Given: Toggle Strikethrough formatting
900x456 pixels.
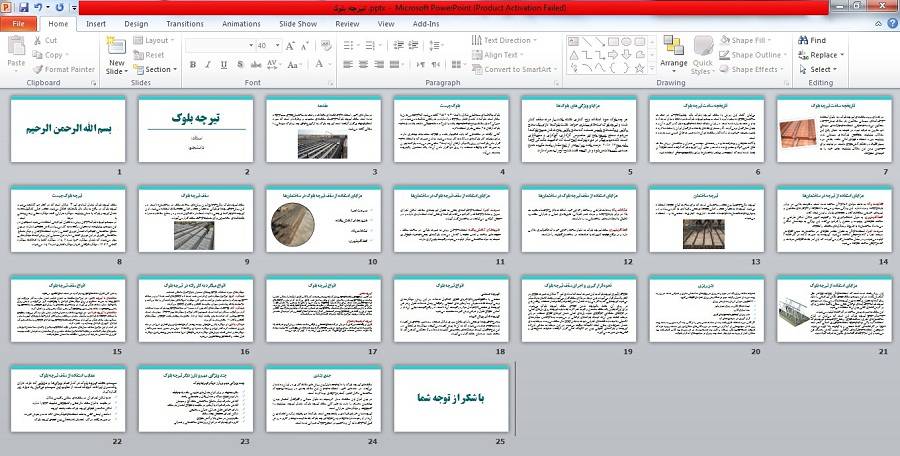Looking at the screenshot, I should 256,64.
